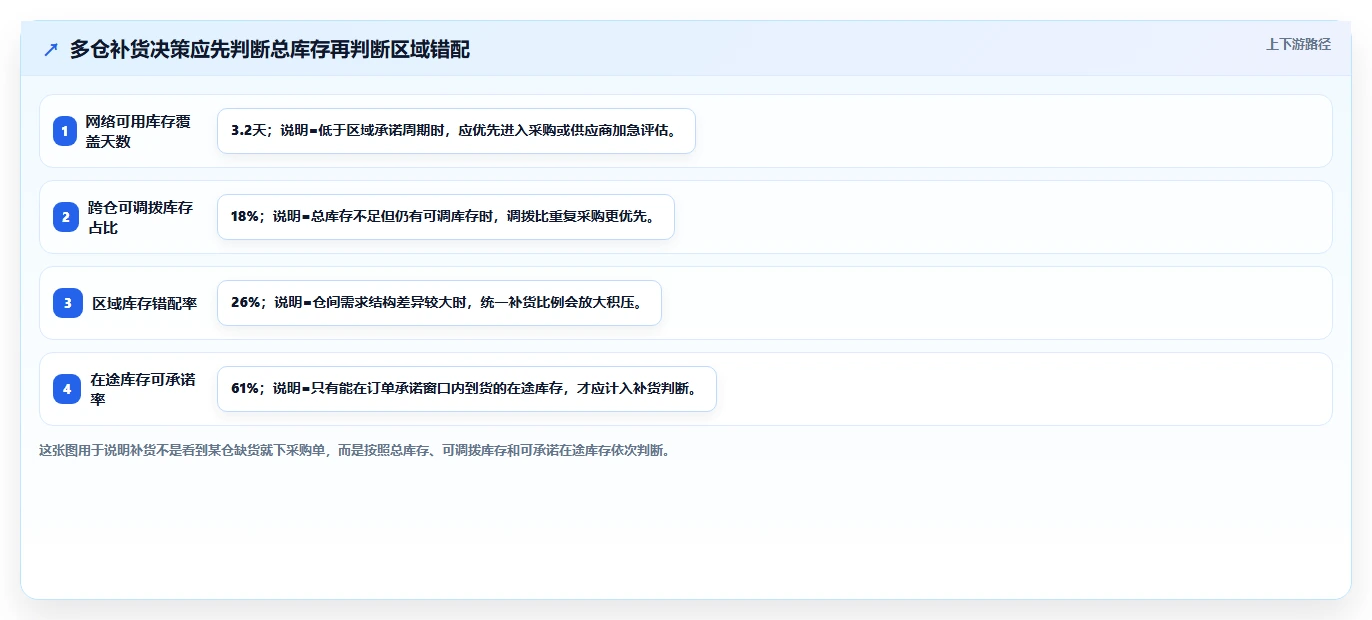Click step badge 4 for 在途库存可承诺率
Viewport: 1372px width, 620px height.
coord(67,389)
